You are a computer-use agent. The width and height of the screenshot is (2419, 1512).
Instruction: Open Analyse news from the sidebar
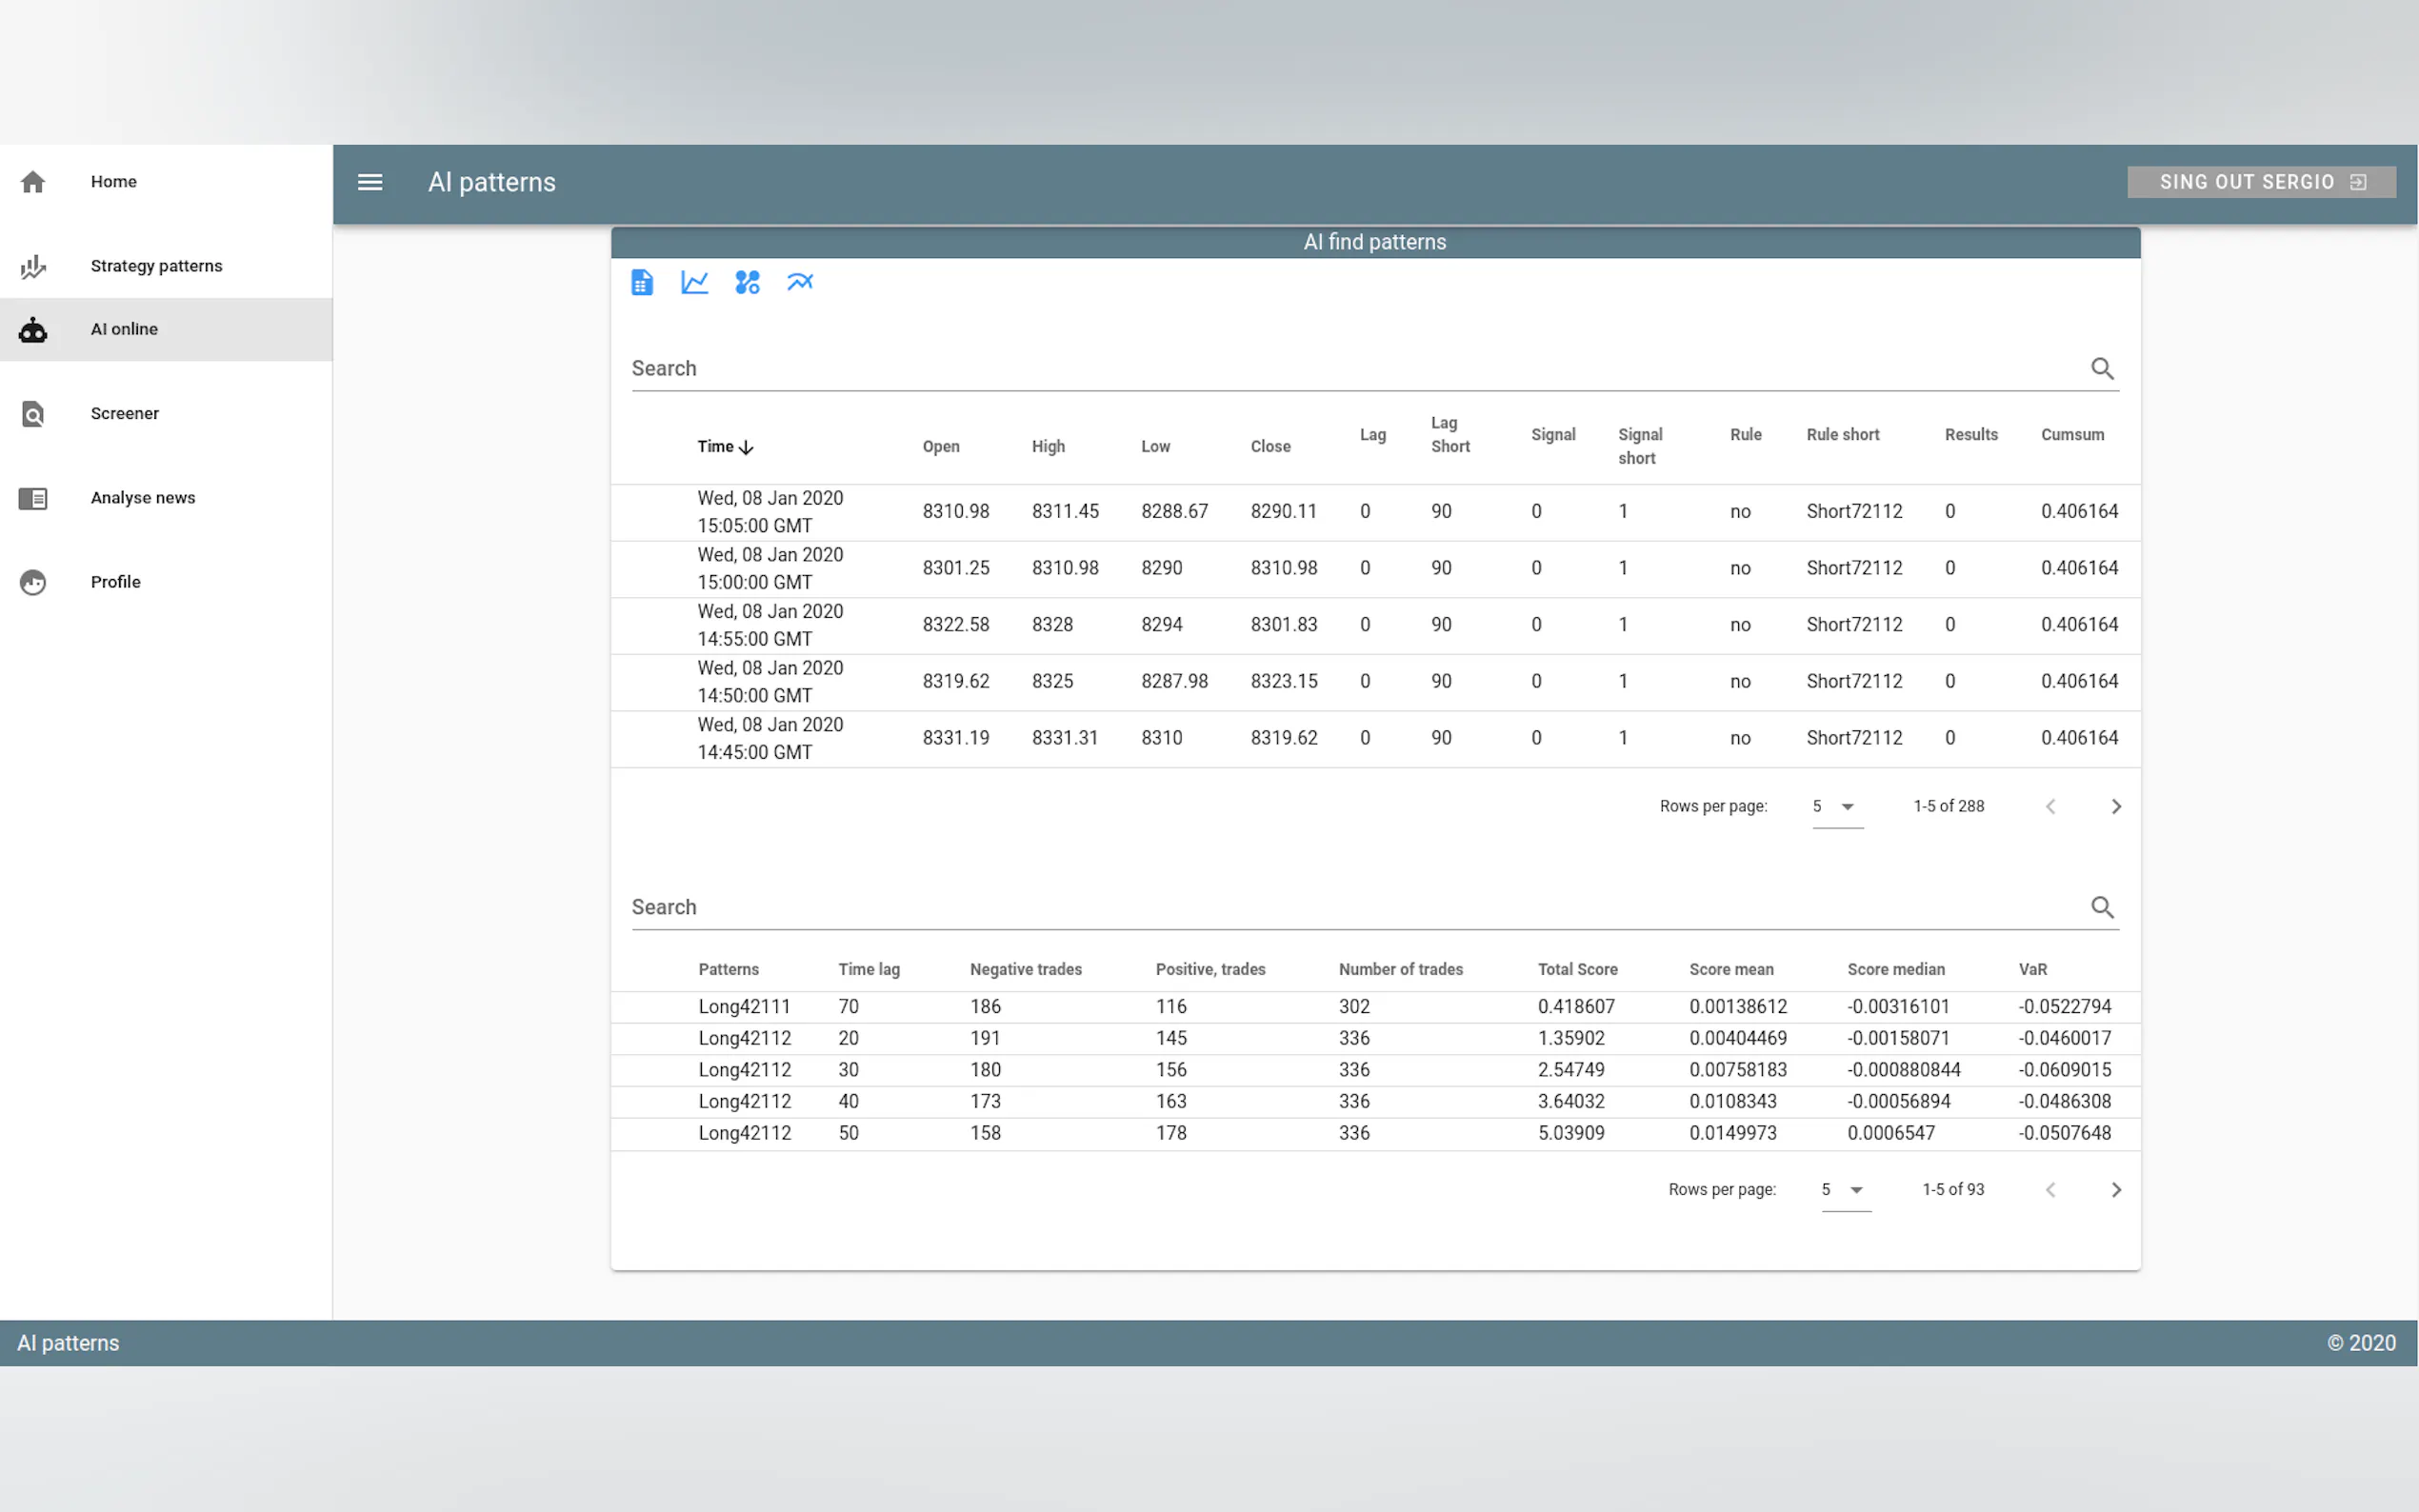click(142, 498)
